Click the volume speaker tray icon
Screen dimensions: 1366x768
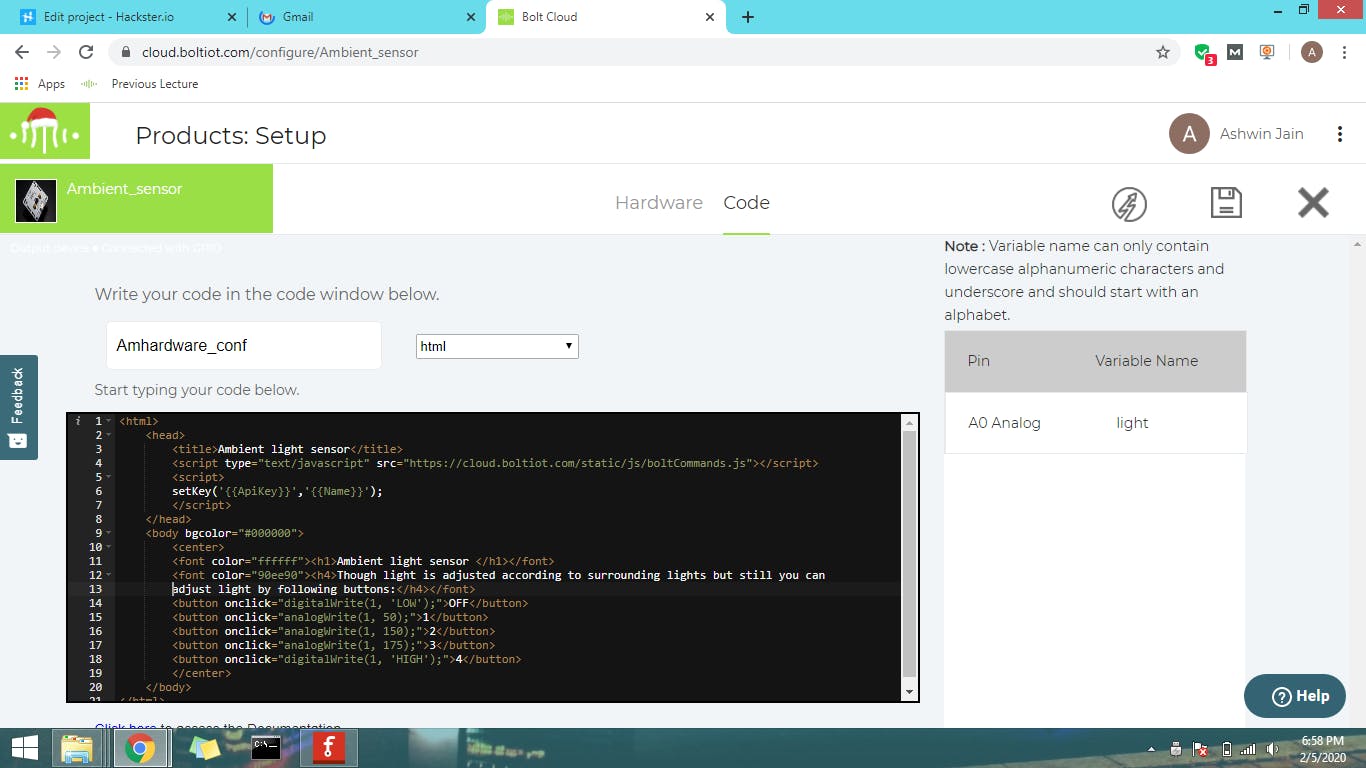pyautogui.click(x=1272, y=749)
